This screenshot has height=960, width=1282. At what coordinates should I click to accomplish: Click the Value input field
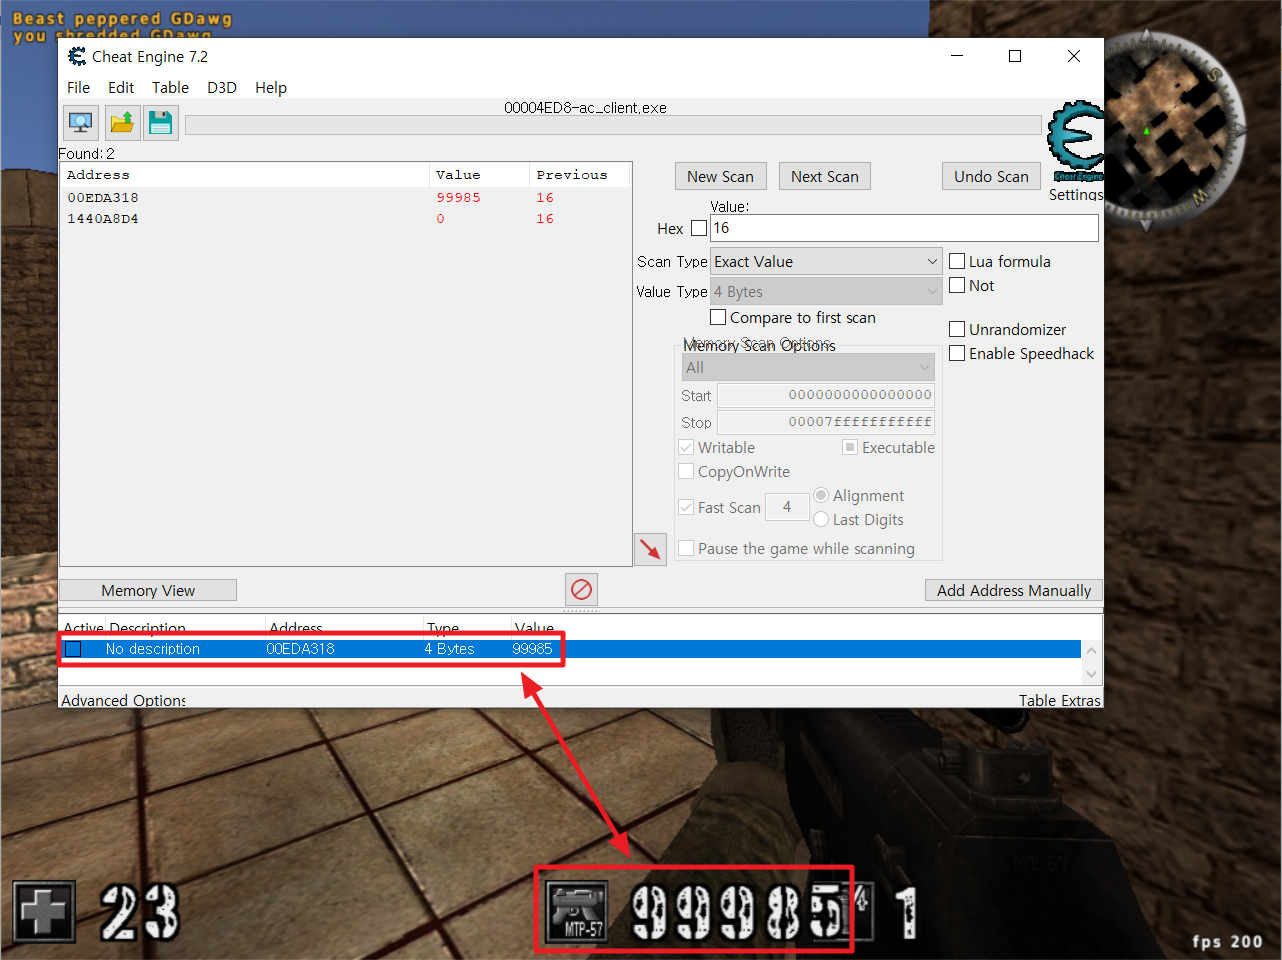click(904, 228)
